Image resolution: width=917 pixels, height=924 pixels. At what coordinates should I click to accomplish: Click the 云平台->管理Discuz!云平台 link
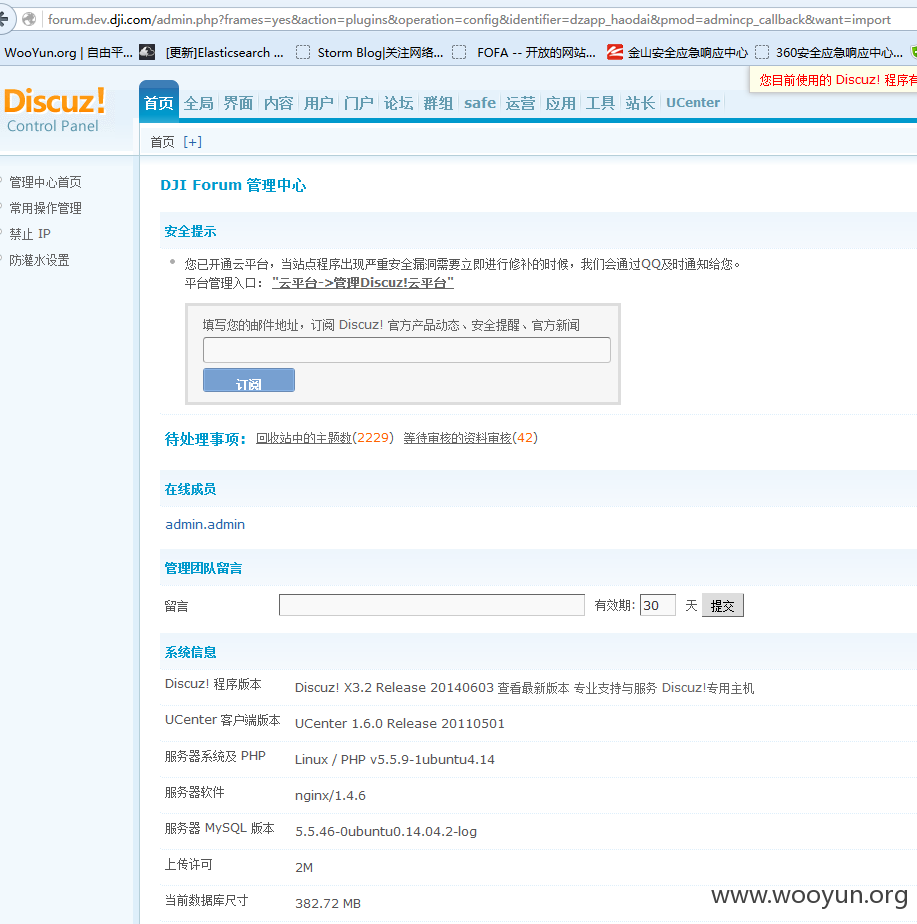tap(362, 283)
